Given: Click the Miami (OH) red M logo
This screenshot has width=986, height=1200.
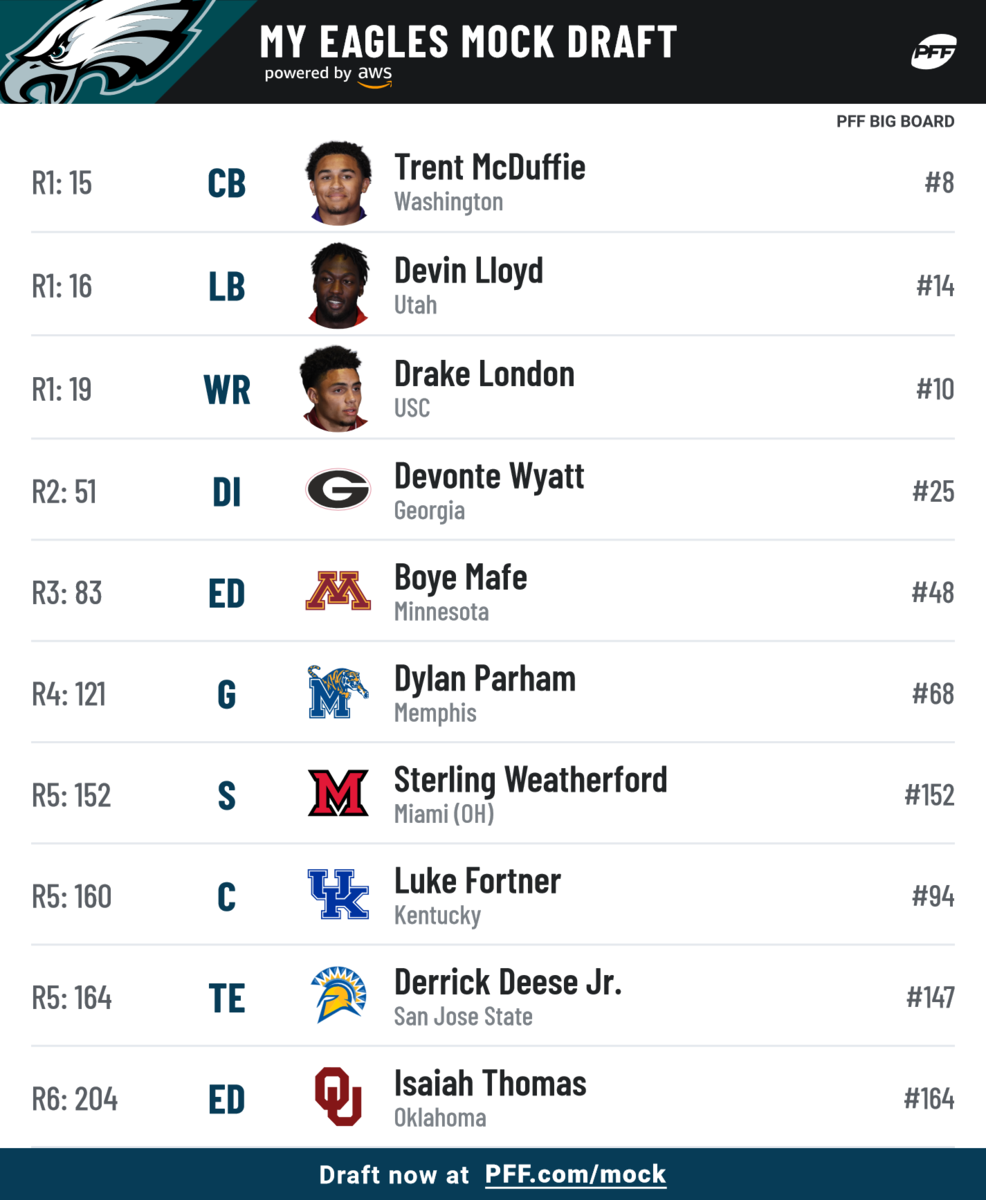Looking at the screenshot, I should coord(338,794).
